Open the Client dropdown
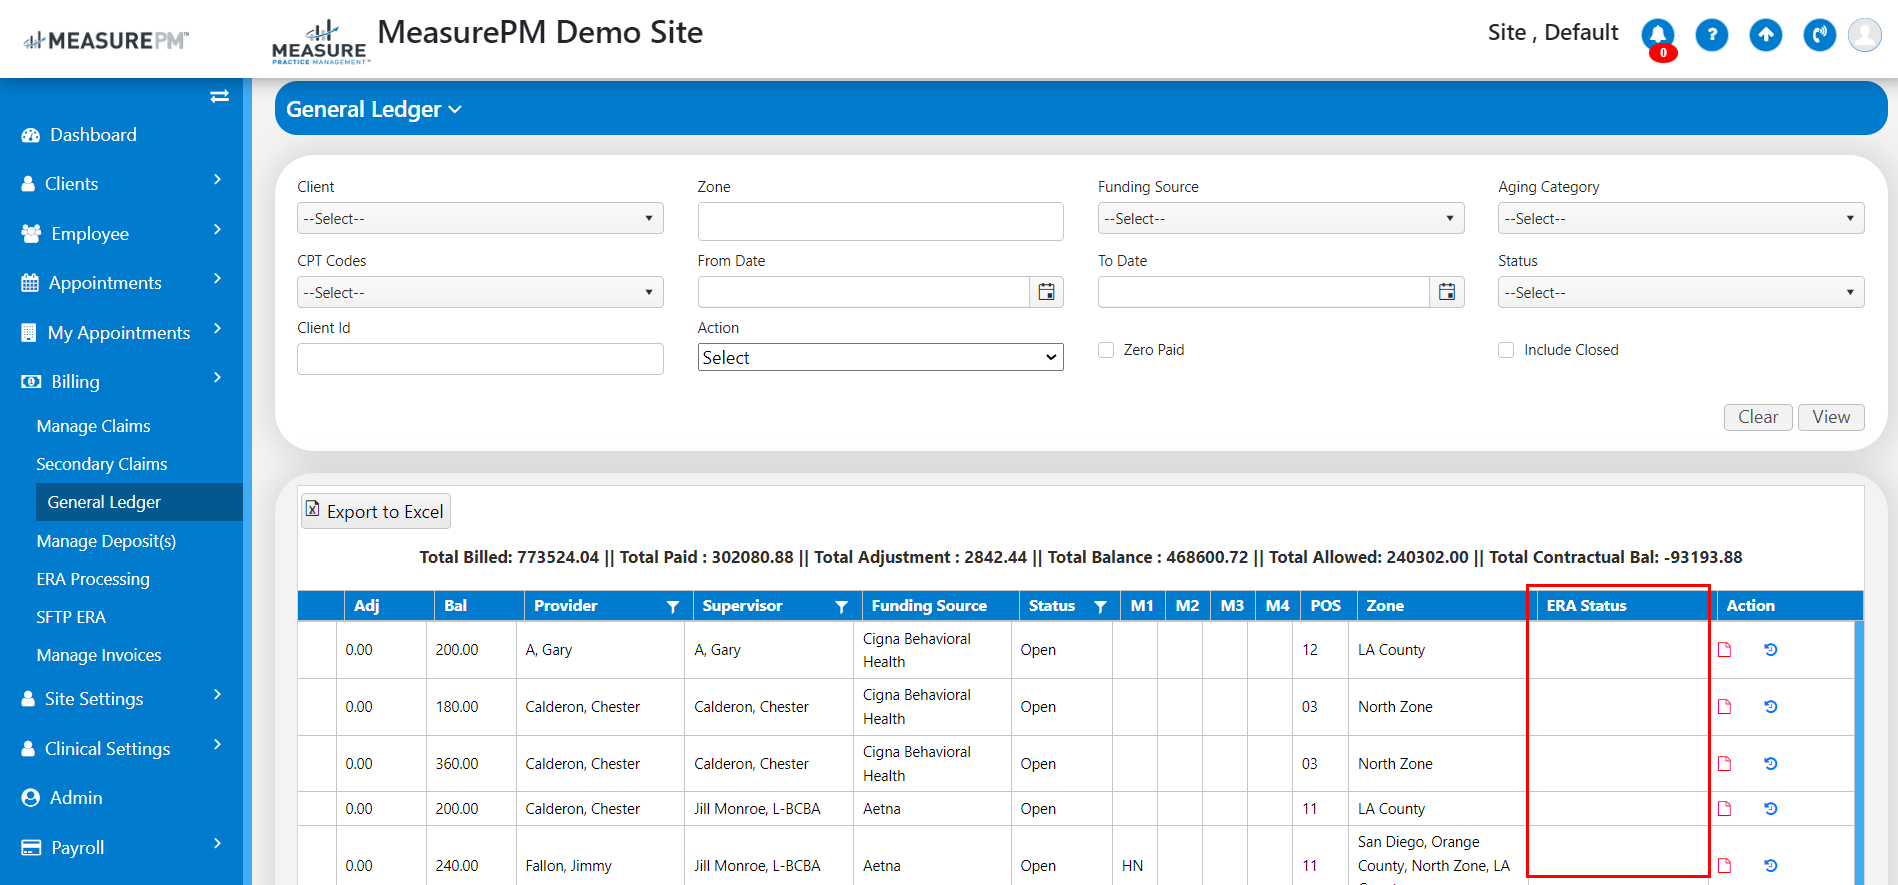1898x885 pixels. point(480,218)
